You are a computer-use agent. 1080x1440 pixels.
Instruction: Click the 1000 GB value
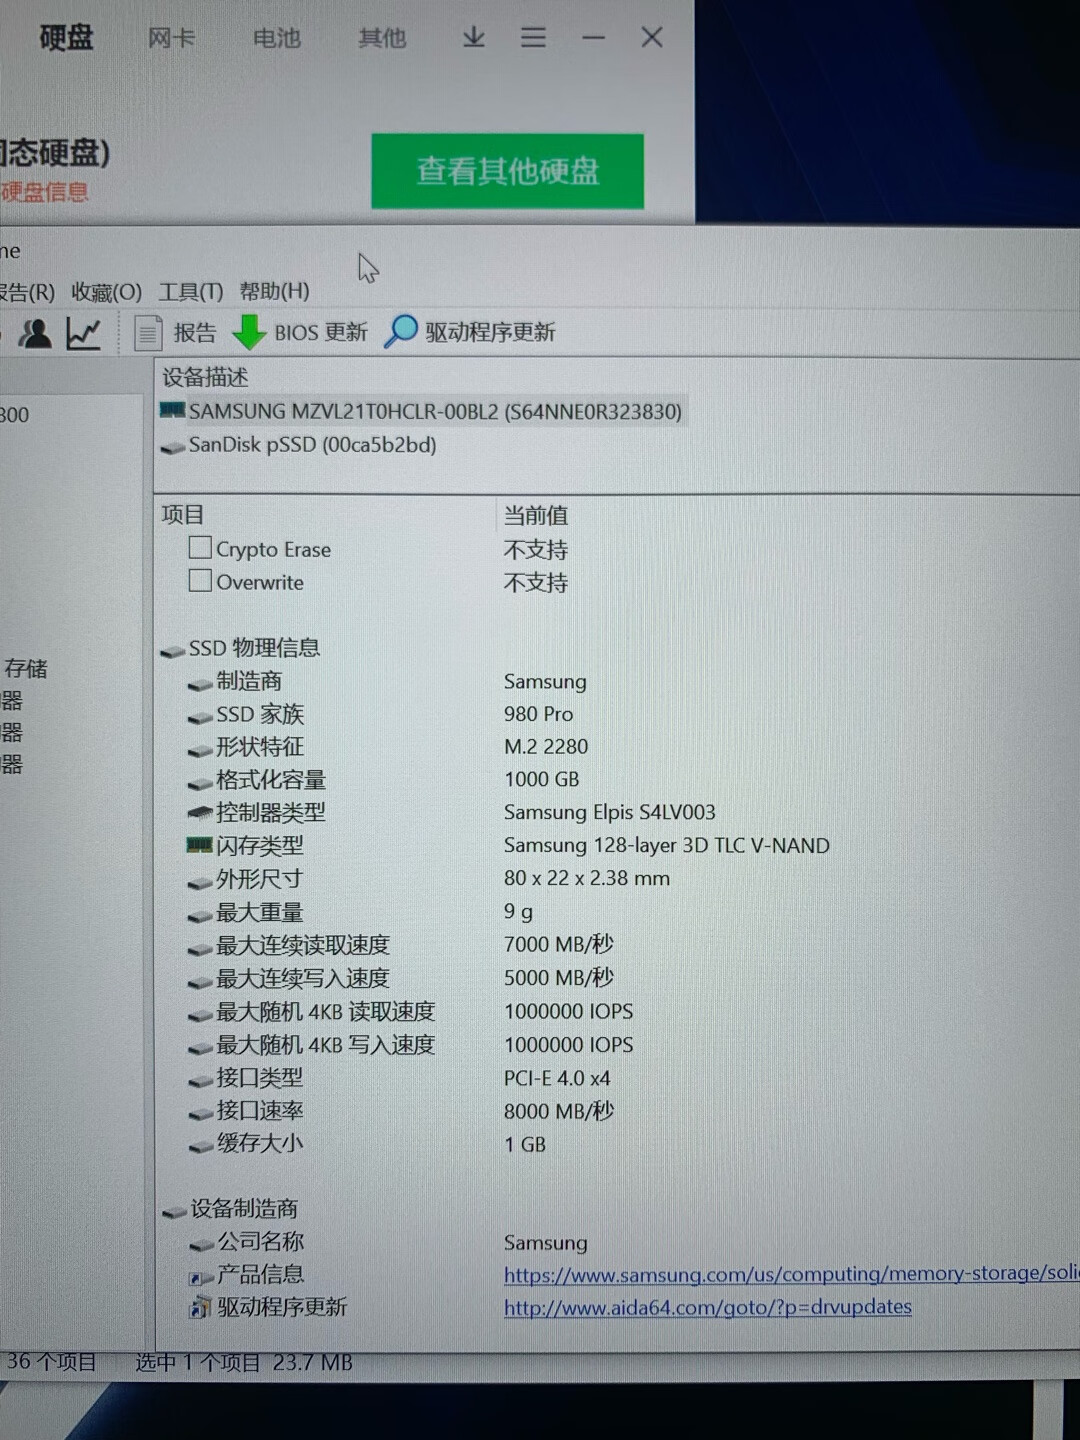[x=541, y=779]
